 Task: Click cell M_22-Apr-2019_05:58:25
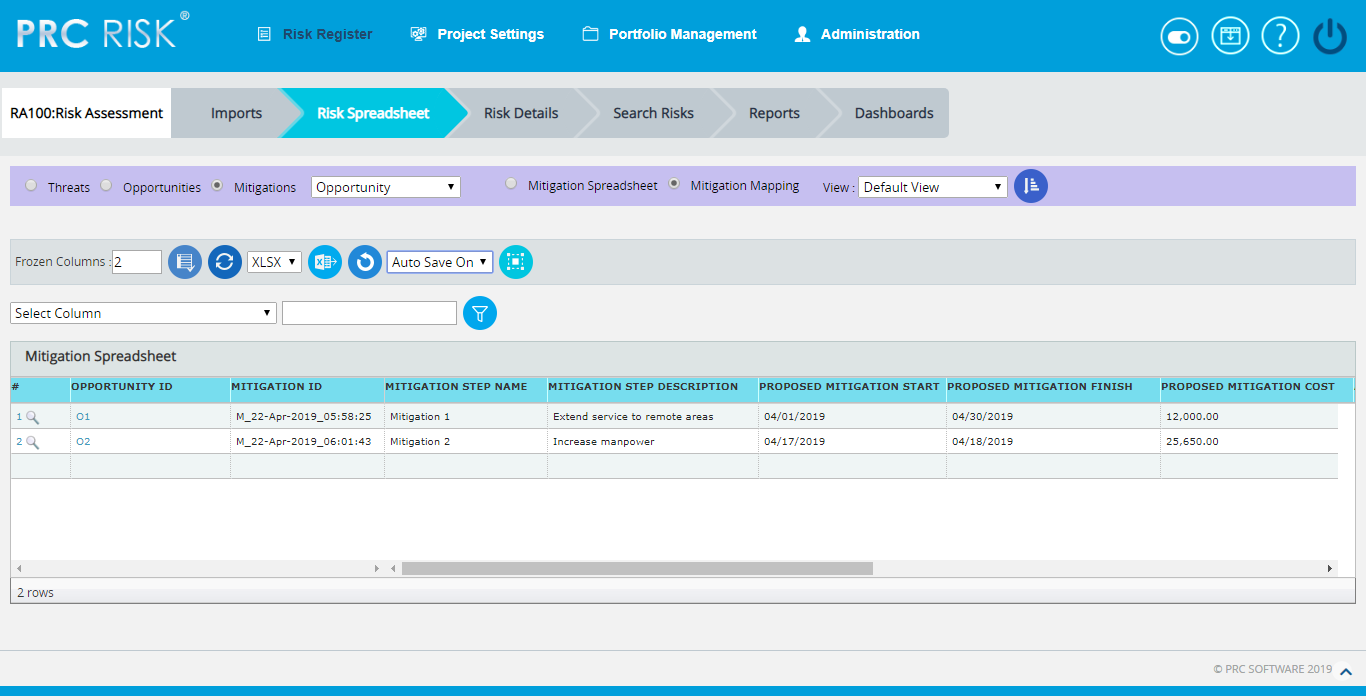click(x=307, y=417)
